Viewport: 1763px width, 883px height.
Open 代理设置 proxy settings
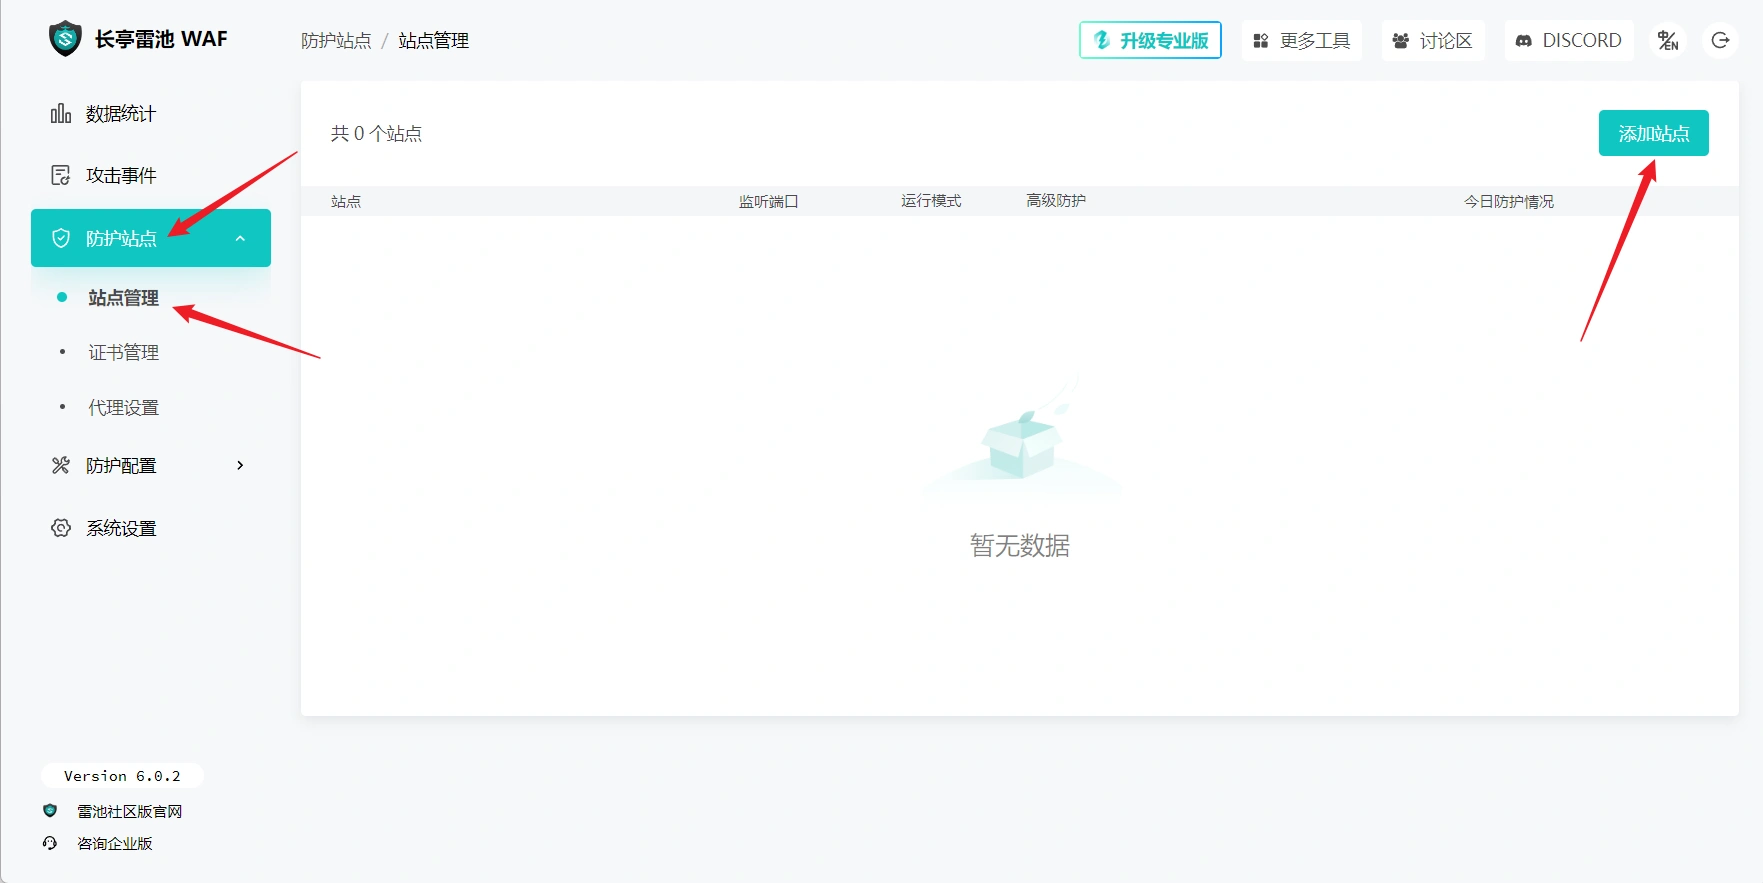(x=123, y=408)
